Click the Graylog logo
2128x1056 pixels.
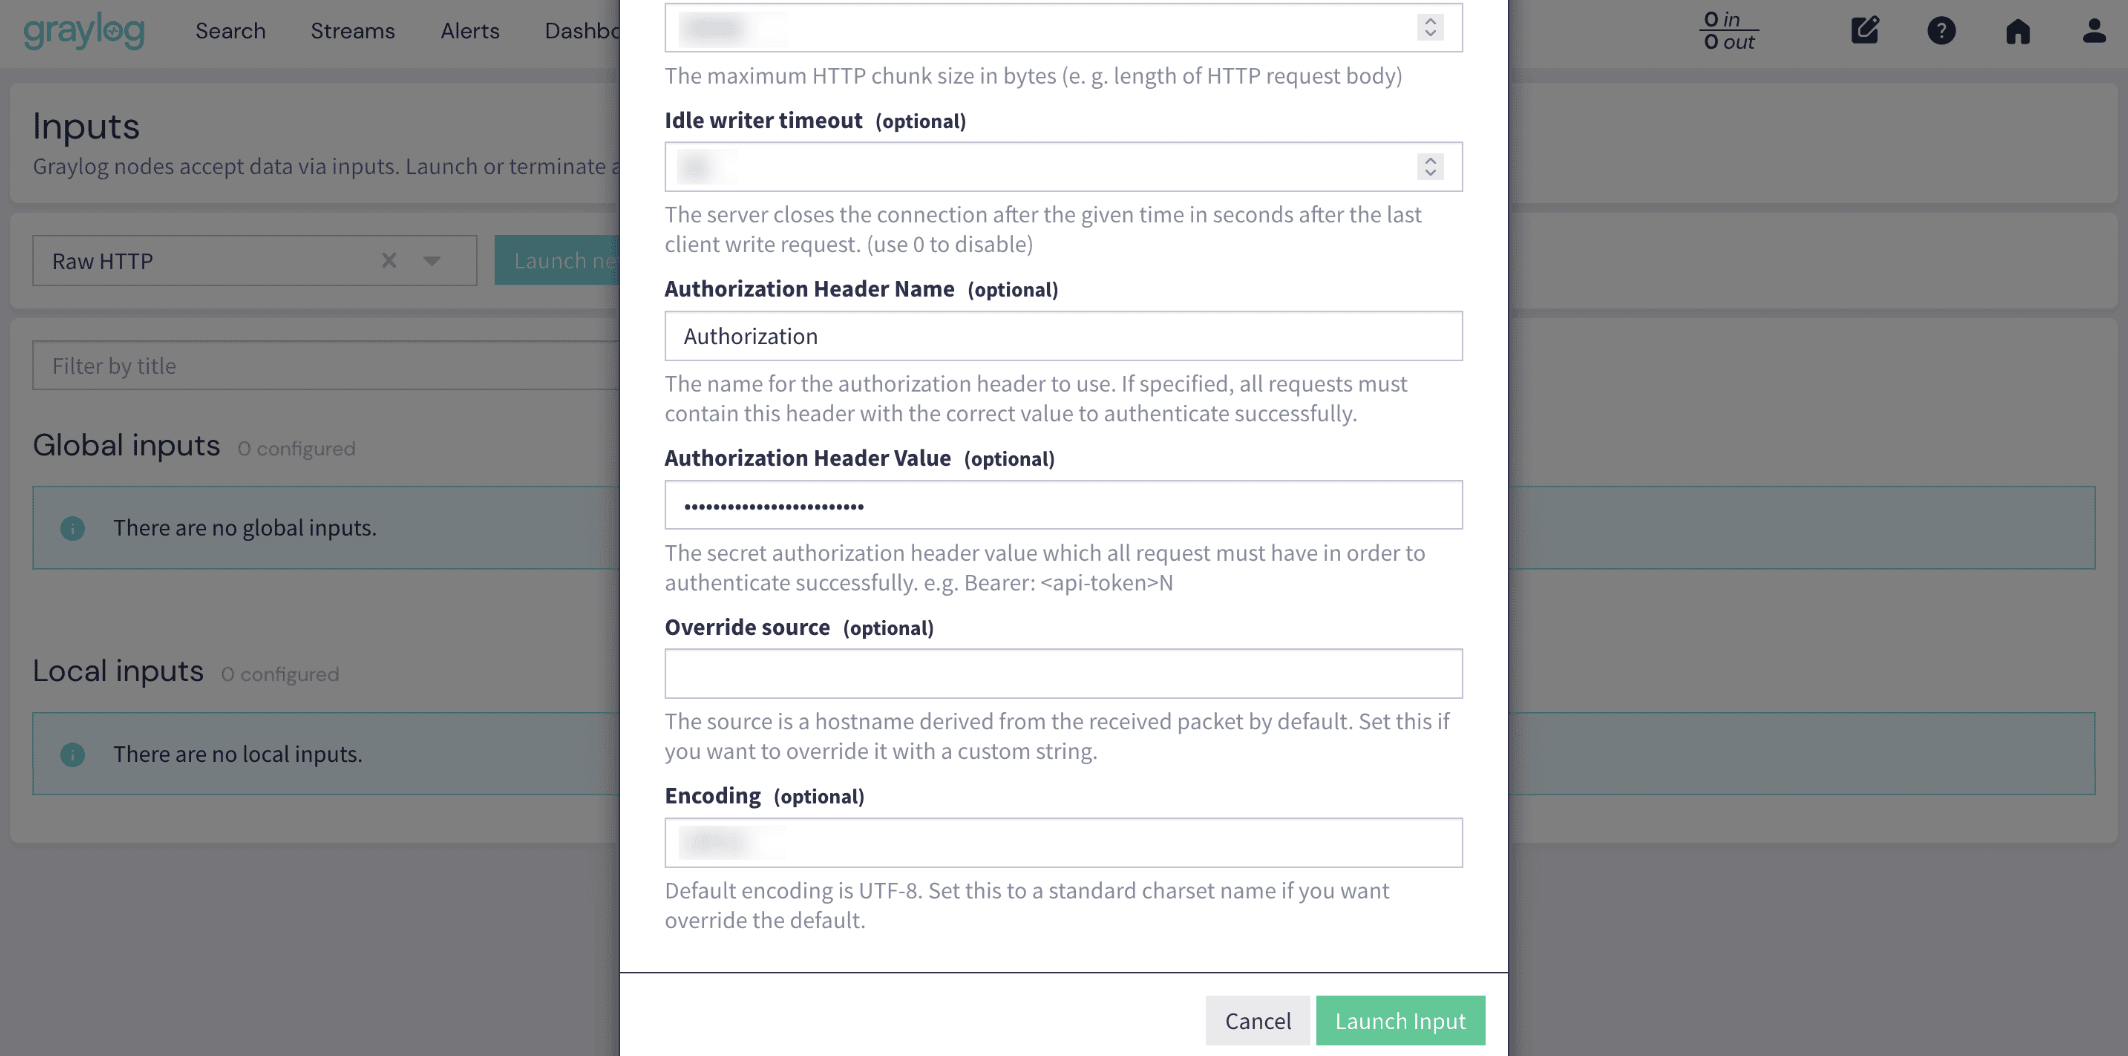click(84, 31)
